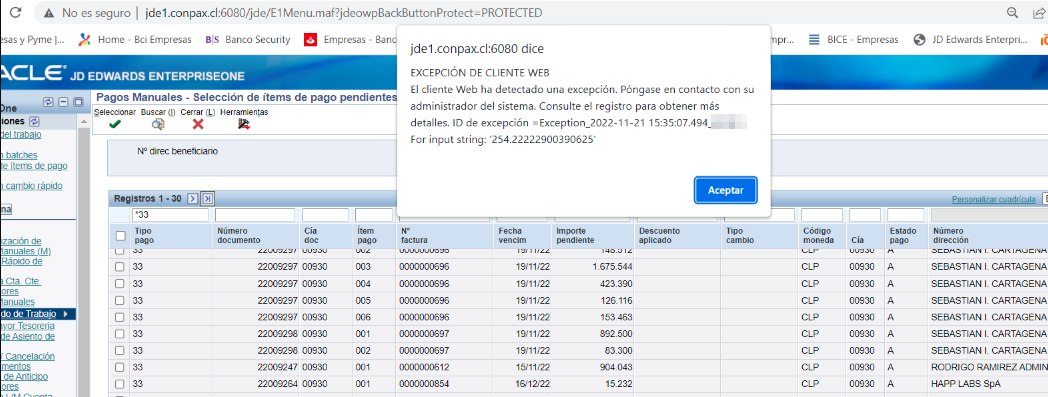The width and height of the screenshot is (1048, 397).
Task: Click invoice number 0000000854
Action: (x=444, y=384)
